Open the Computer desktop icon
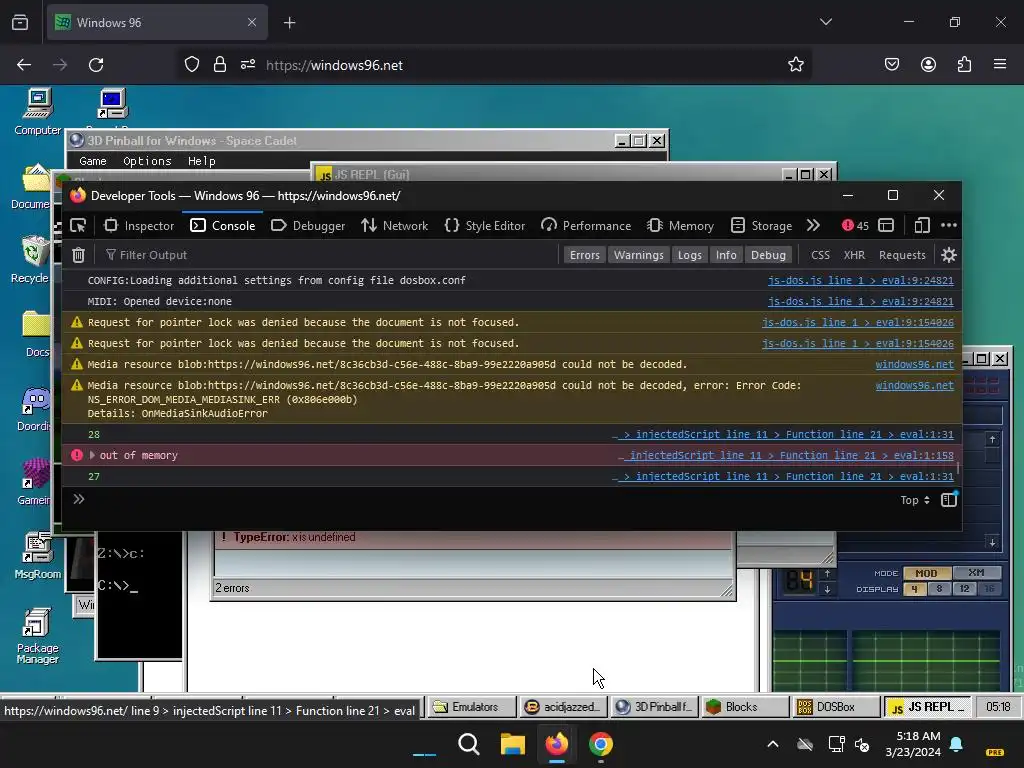Image resolution: width=1024 pixels, height=768 pixels. [38, 112]
